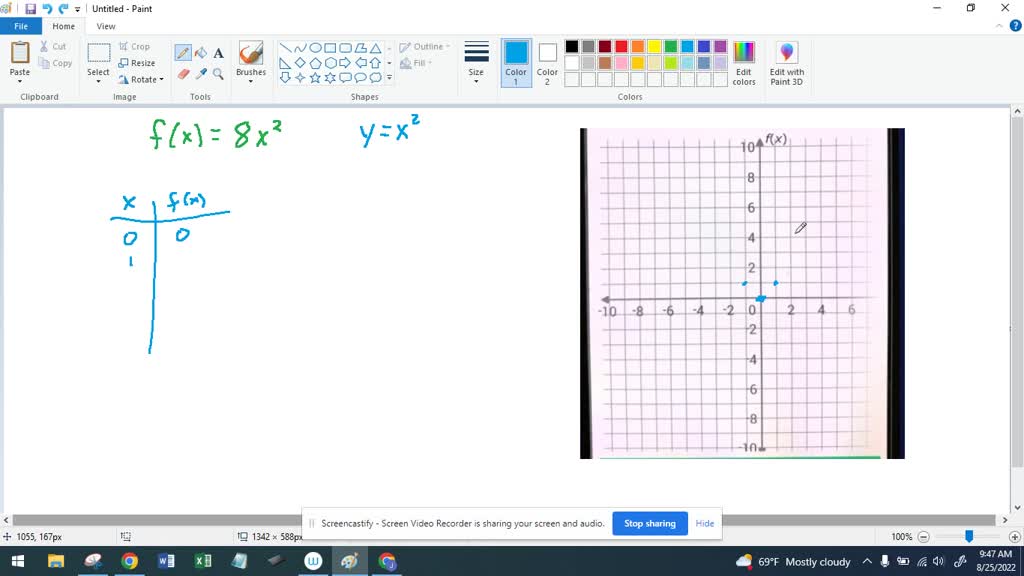Switch to the View tab

point(105,25)
